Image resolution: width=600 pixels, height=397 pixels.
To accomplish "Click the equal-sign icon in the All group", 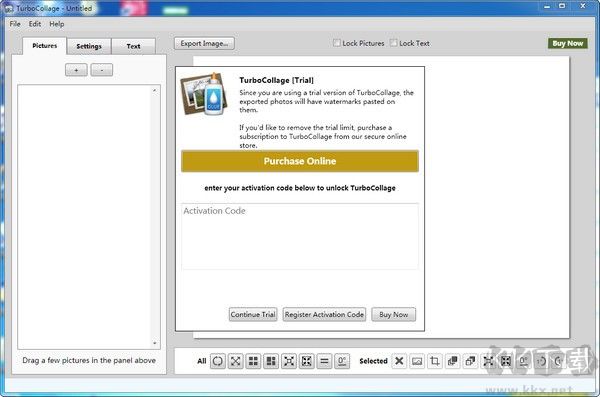I will click(x=324, y=361).
